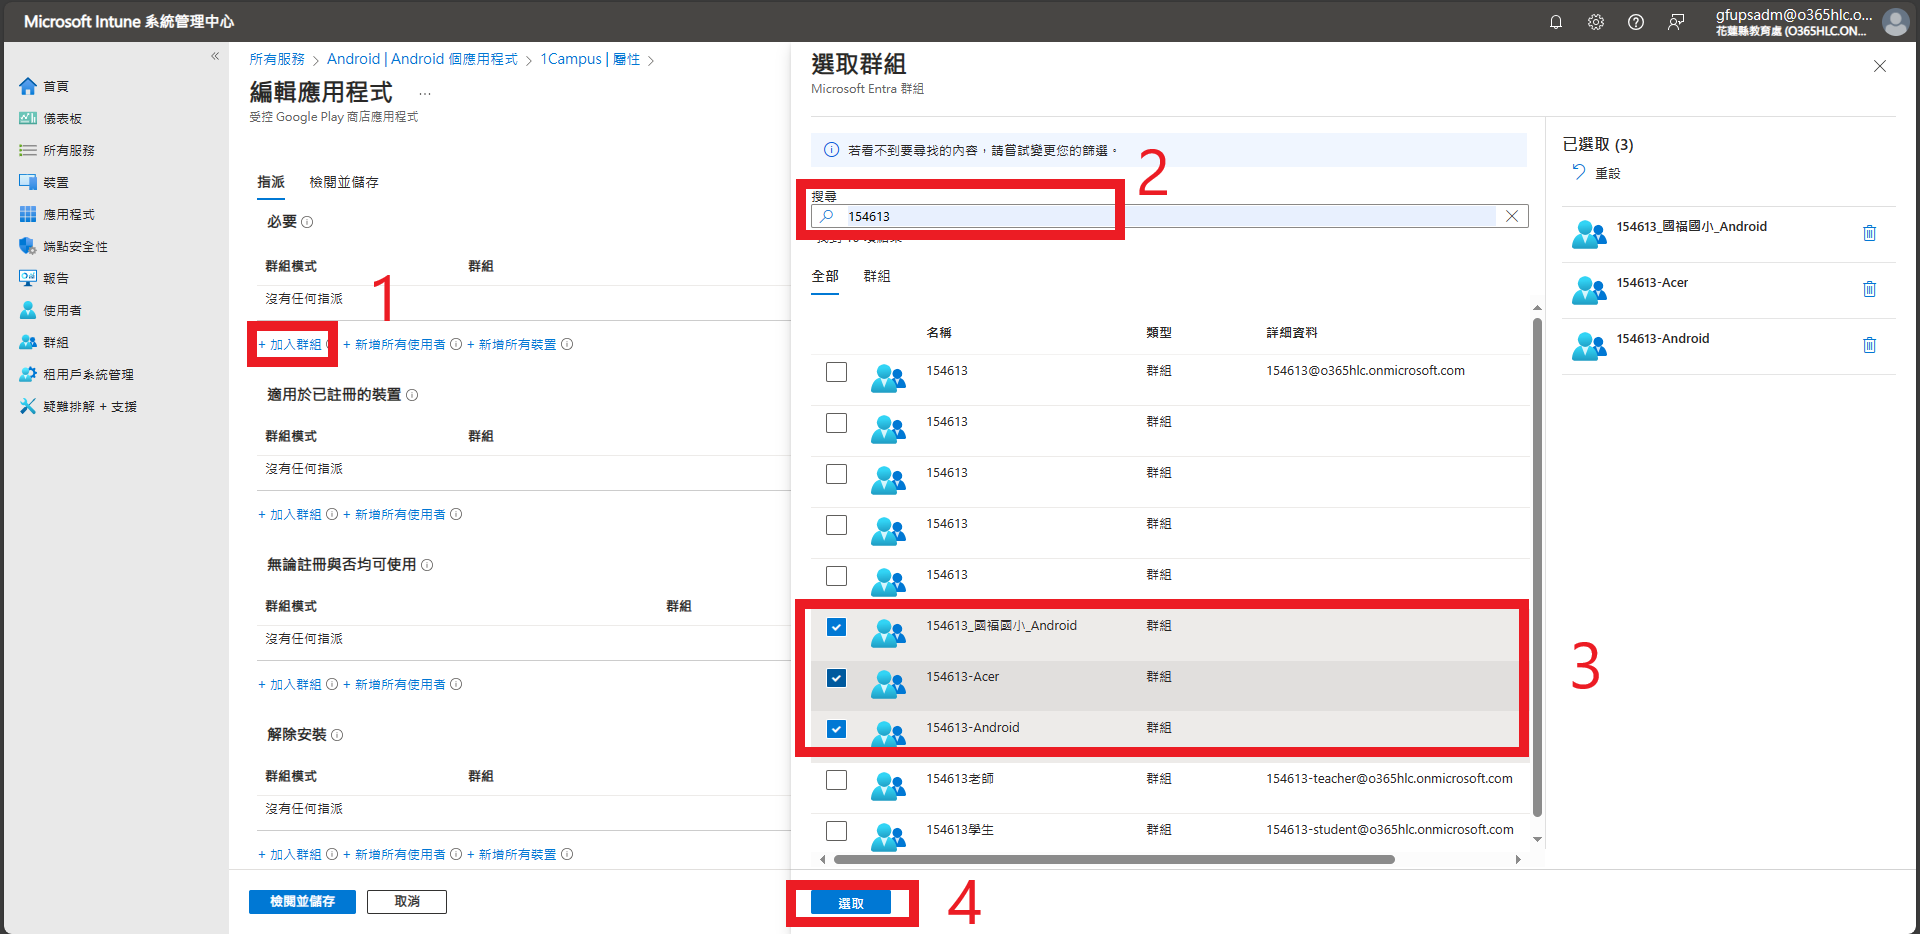Click the 重設 reset icon
1920x934 pixels.
pyautogui.click(x=1580, y=172)
